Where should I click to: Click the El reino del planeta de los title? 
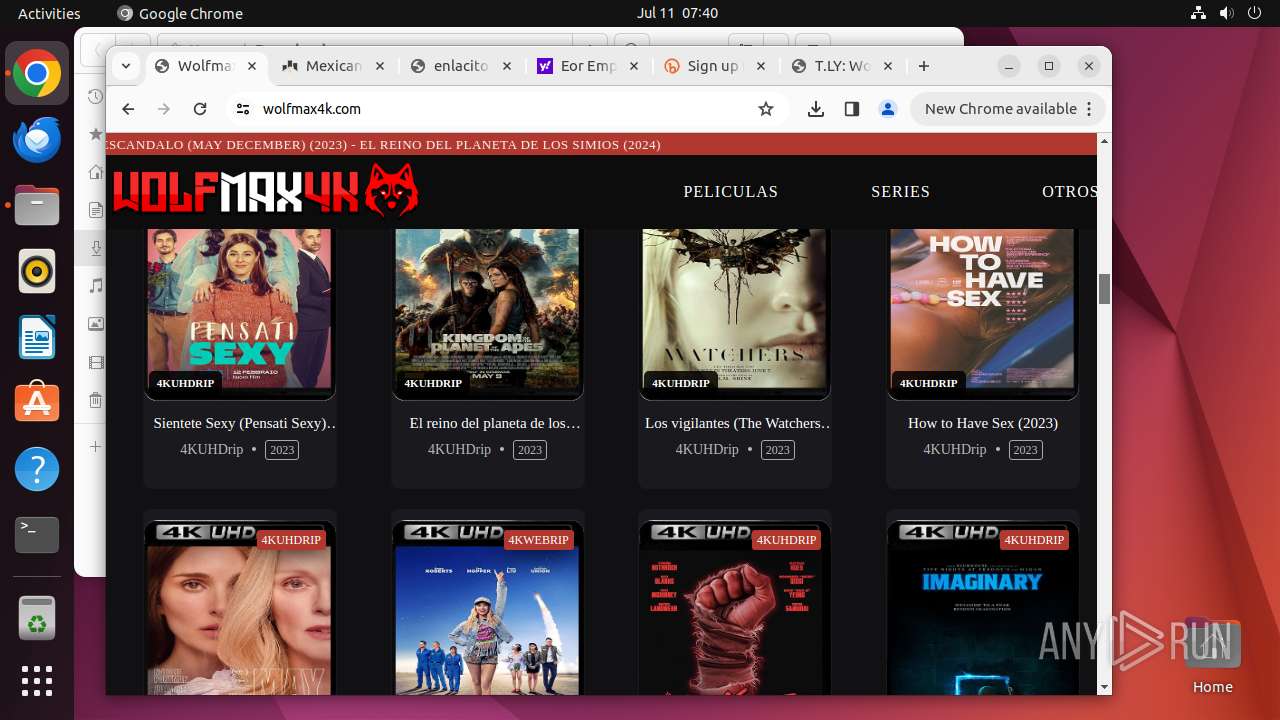pyautogui.click(x=495, y=423)
